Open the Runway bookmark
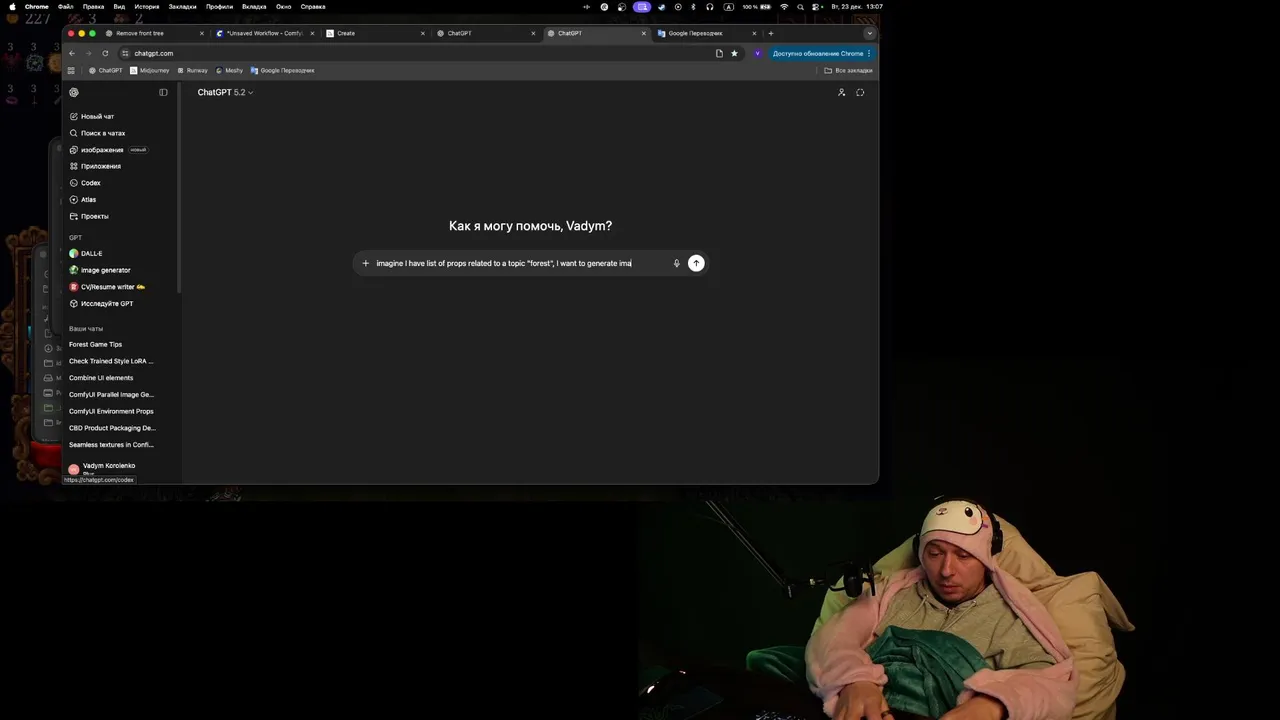This screenshot has height=720, width=1280. coord(193,71)
